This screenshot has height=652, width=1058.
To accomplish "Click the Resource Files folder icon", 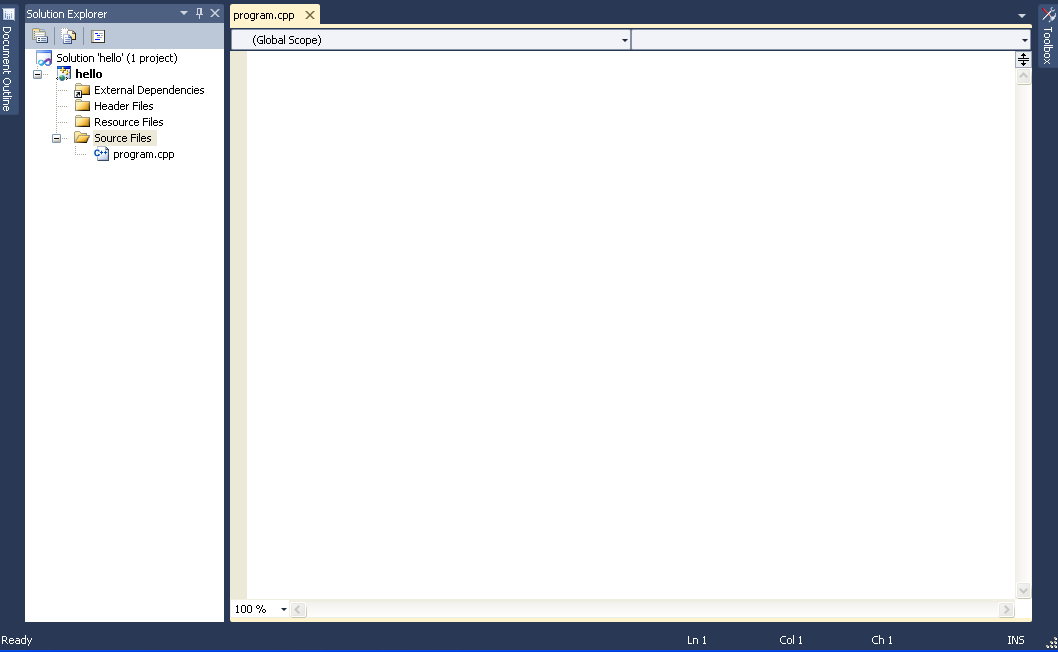I will click(82, 122).
